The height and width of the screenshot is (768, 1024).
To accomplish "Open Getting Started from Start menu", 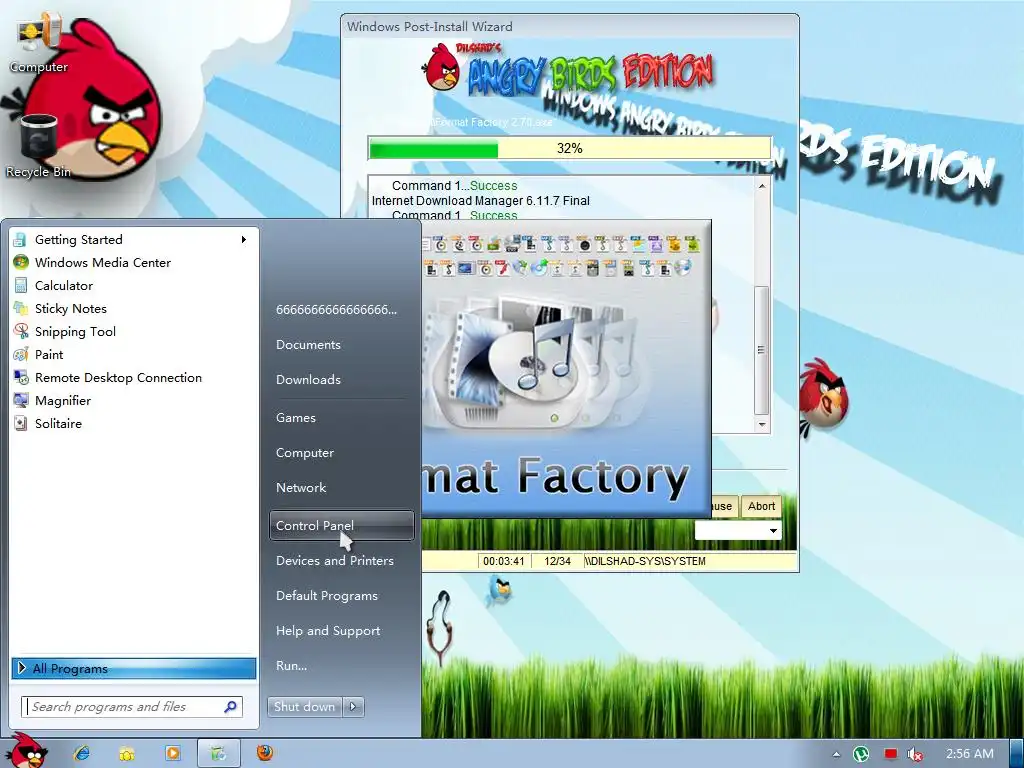I will [x=135, y=240].
